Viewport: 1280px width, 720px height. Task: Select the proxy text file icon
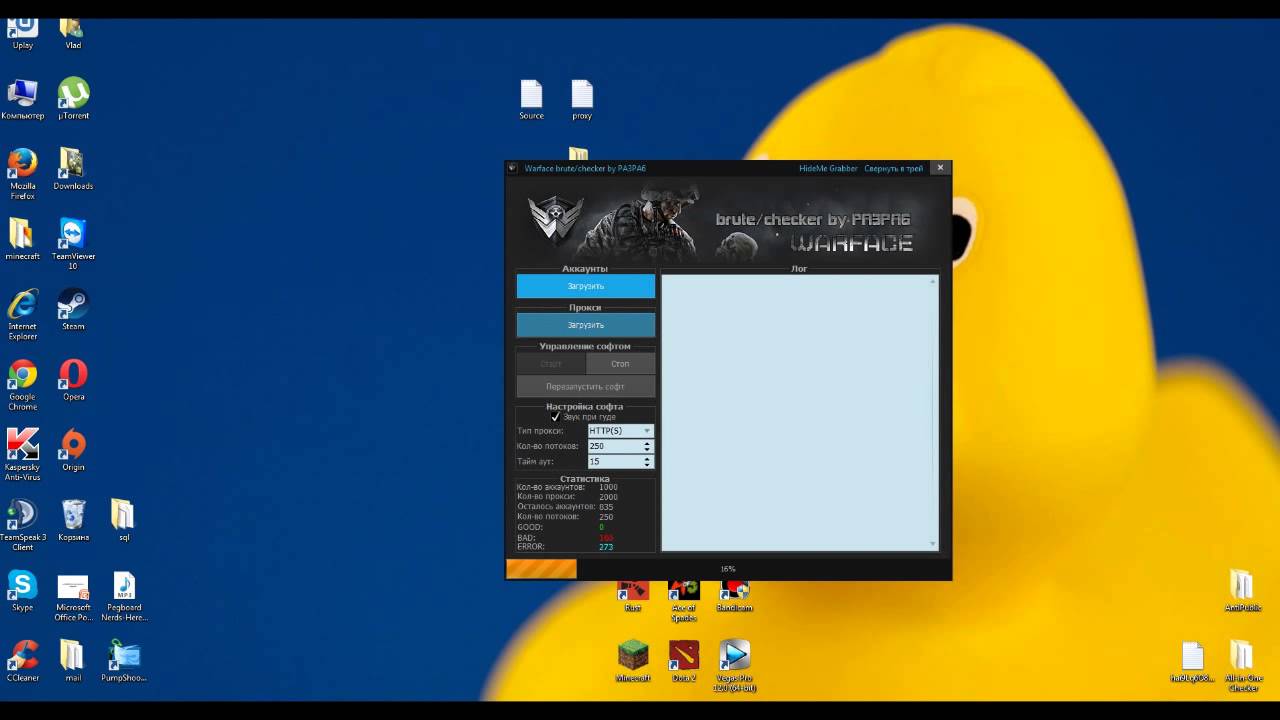point(582,100)
